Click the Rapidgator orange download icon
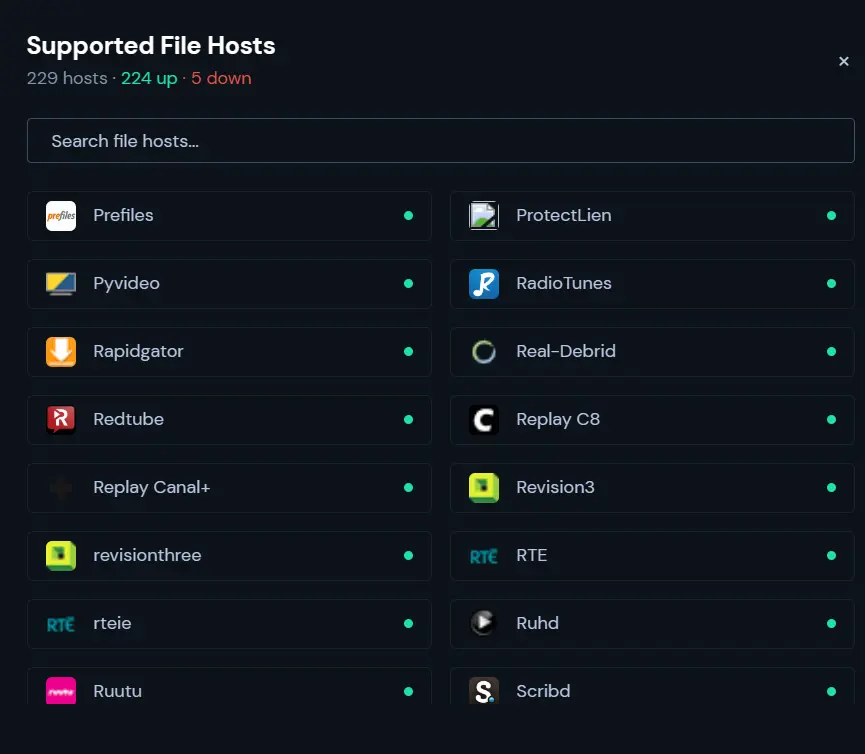 pyautogui.click(x=61, y=351)
